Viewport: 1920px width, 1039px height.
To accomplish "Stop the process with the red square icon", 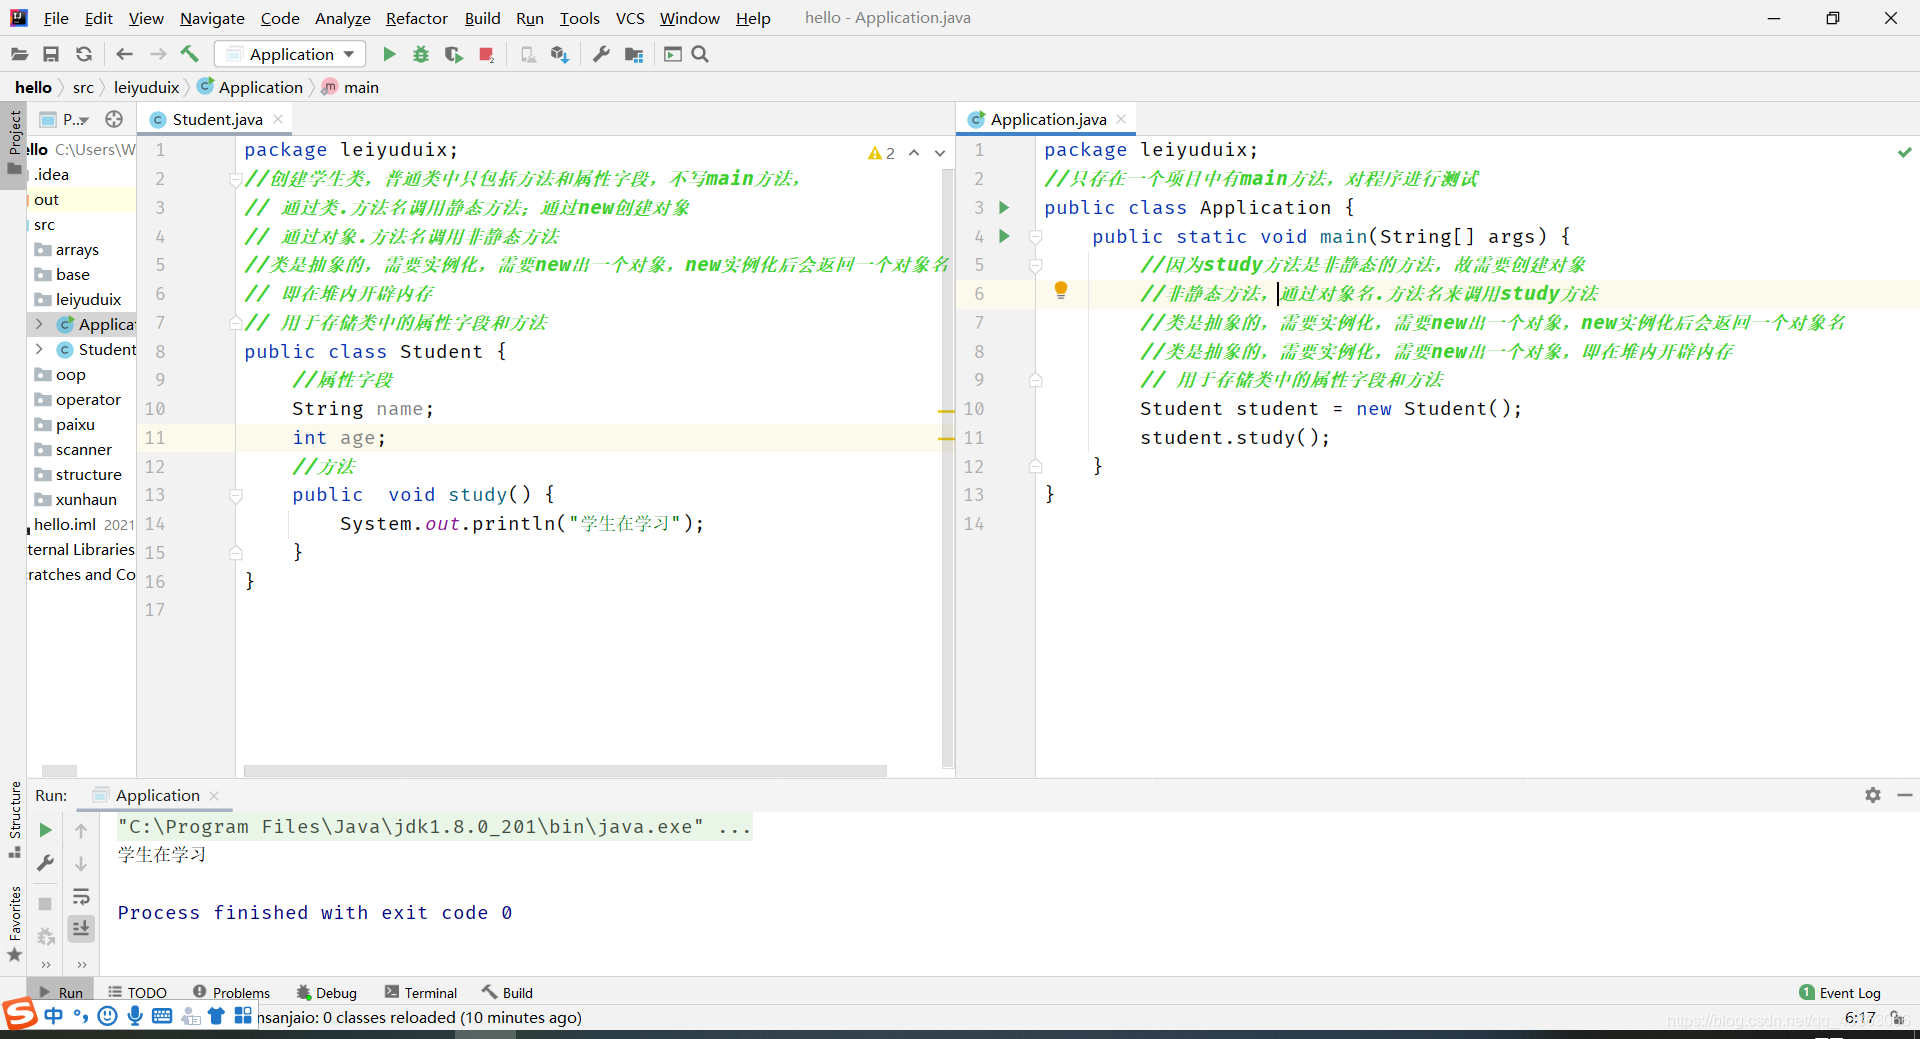I will [486, 55].
